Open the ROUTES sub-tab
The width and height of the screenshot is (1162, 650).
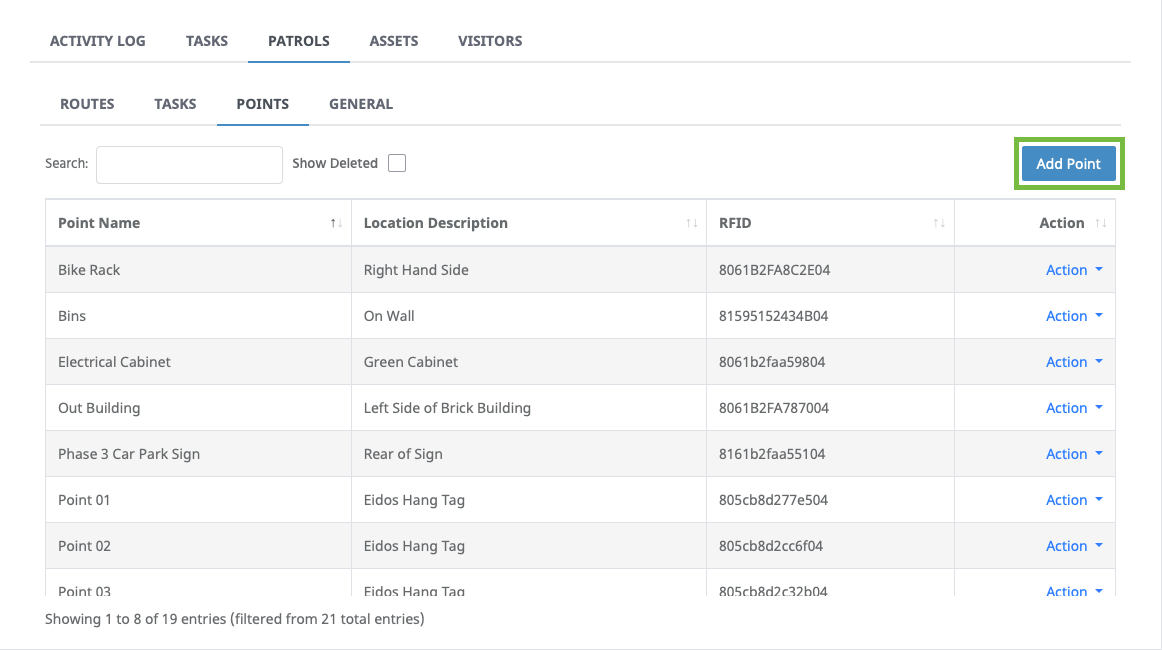(x=86, y=103)
